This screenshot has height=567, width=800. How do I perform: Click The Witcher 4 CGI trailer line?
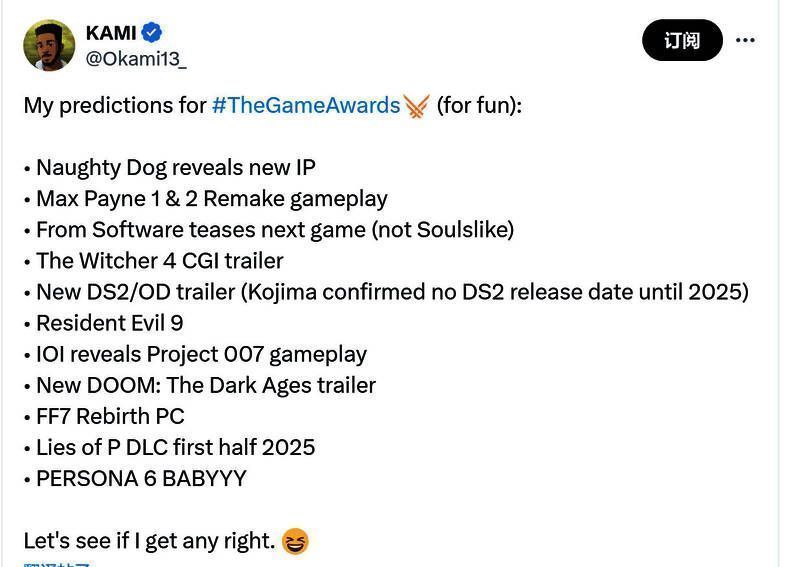pos(159,260)
